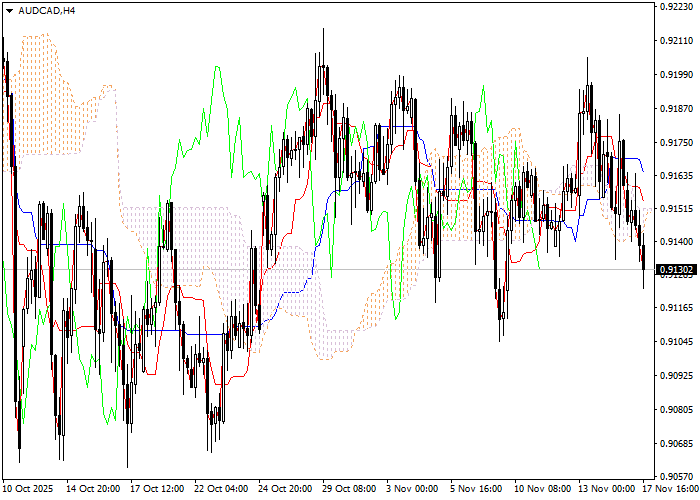This screenshot has width=700, height=500.
Task: Open the chart menu triangle beside AUDCAD,H4
Action: [9, 11]
